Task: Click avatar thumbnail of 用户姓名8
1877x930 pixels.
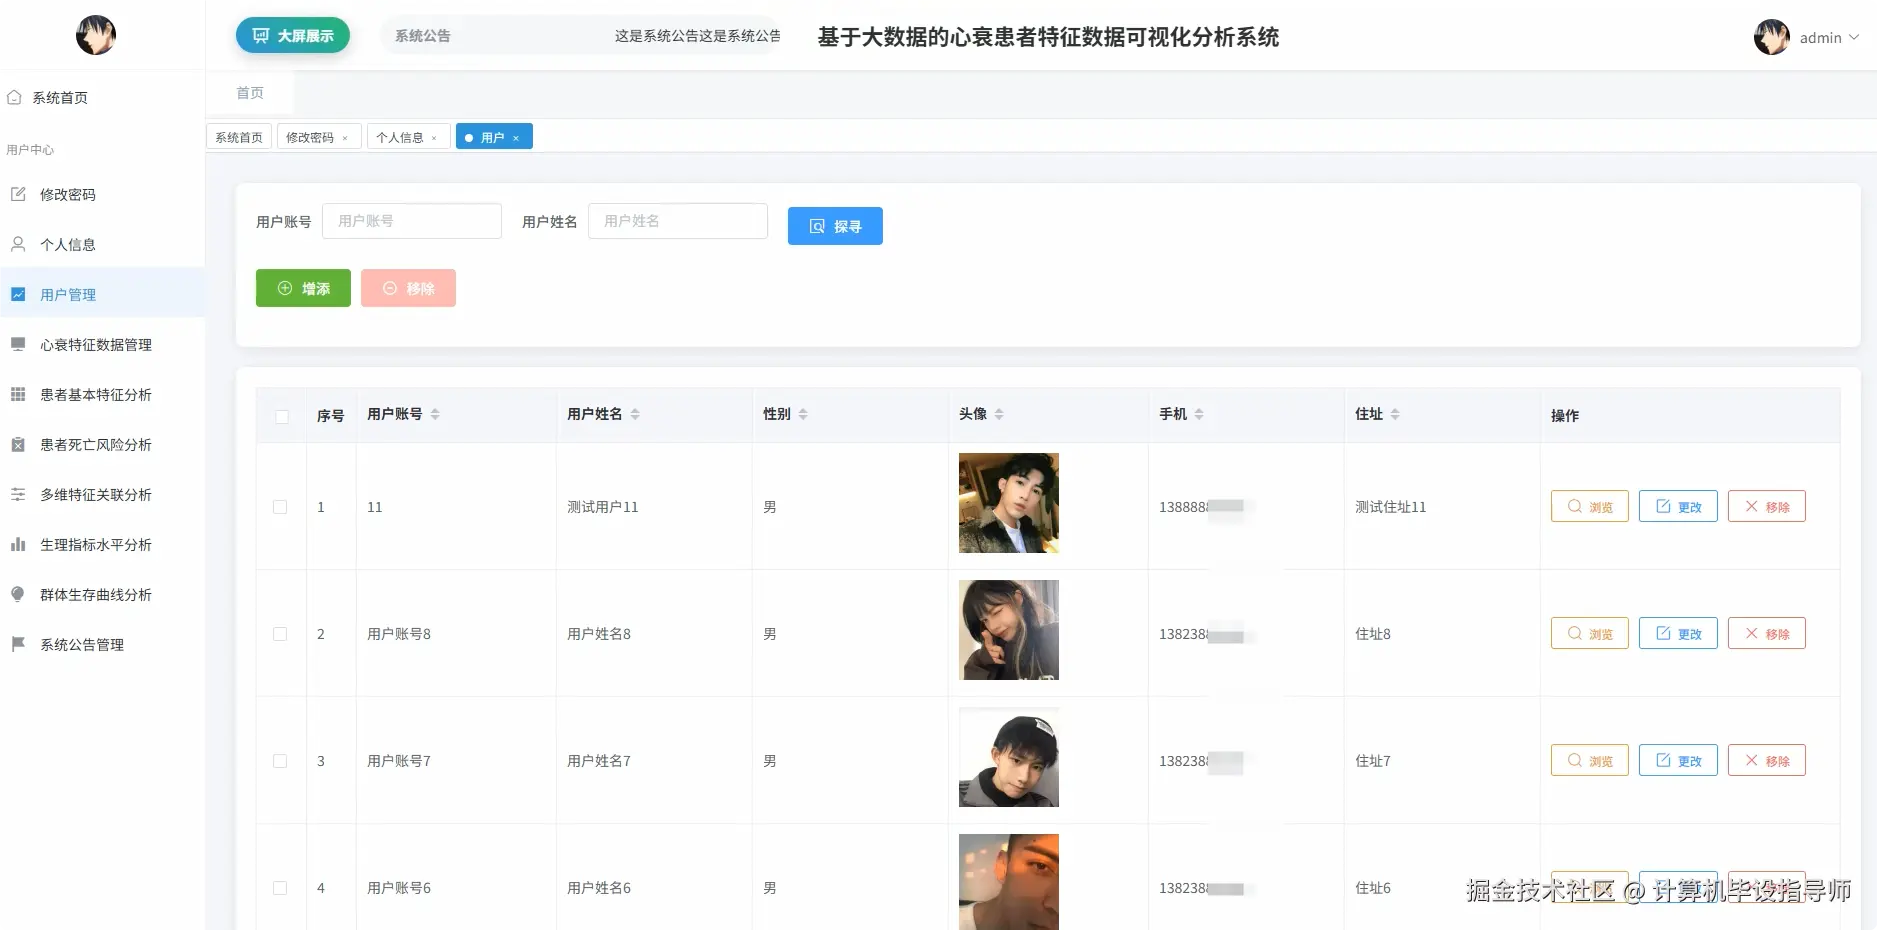Action: pos(1009,630)
